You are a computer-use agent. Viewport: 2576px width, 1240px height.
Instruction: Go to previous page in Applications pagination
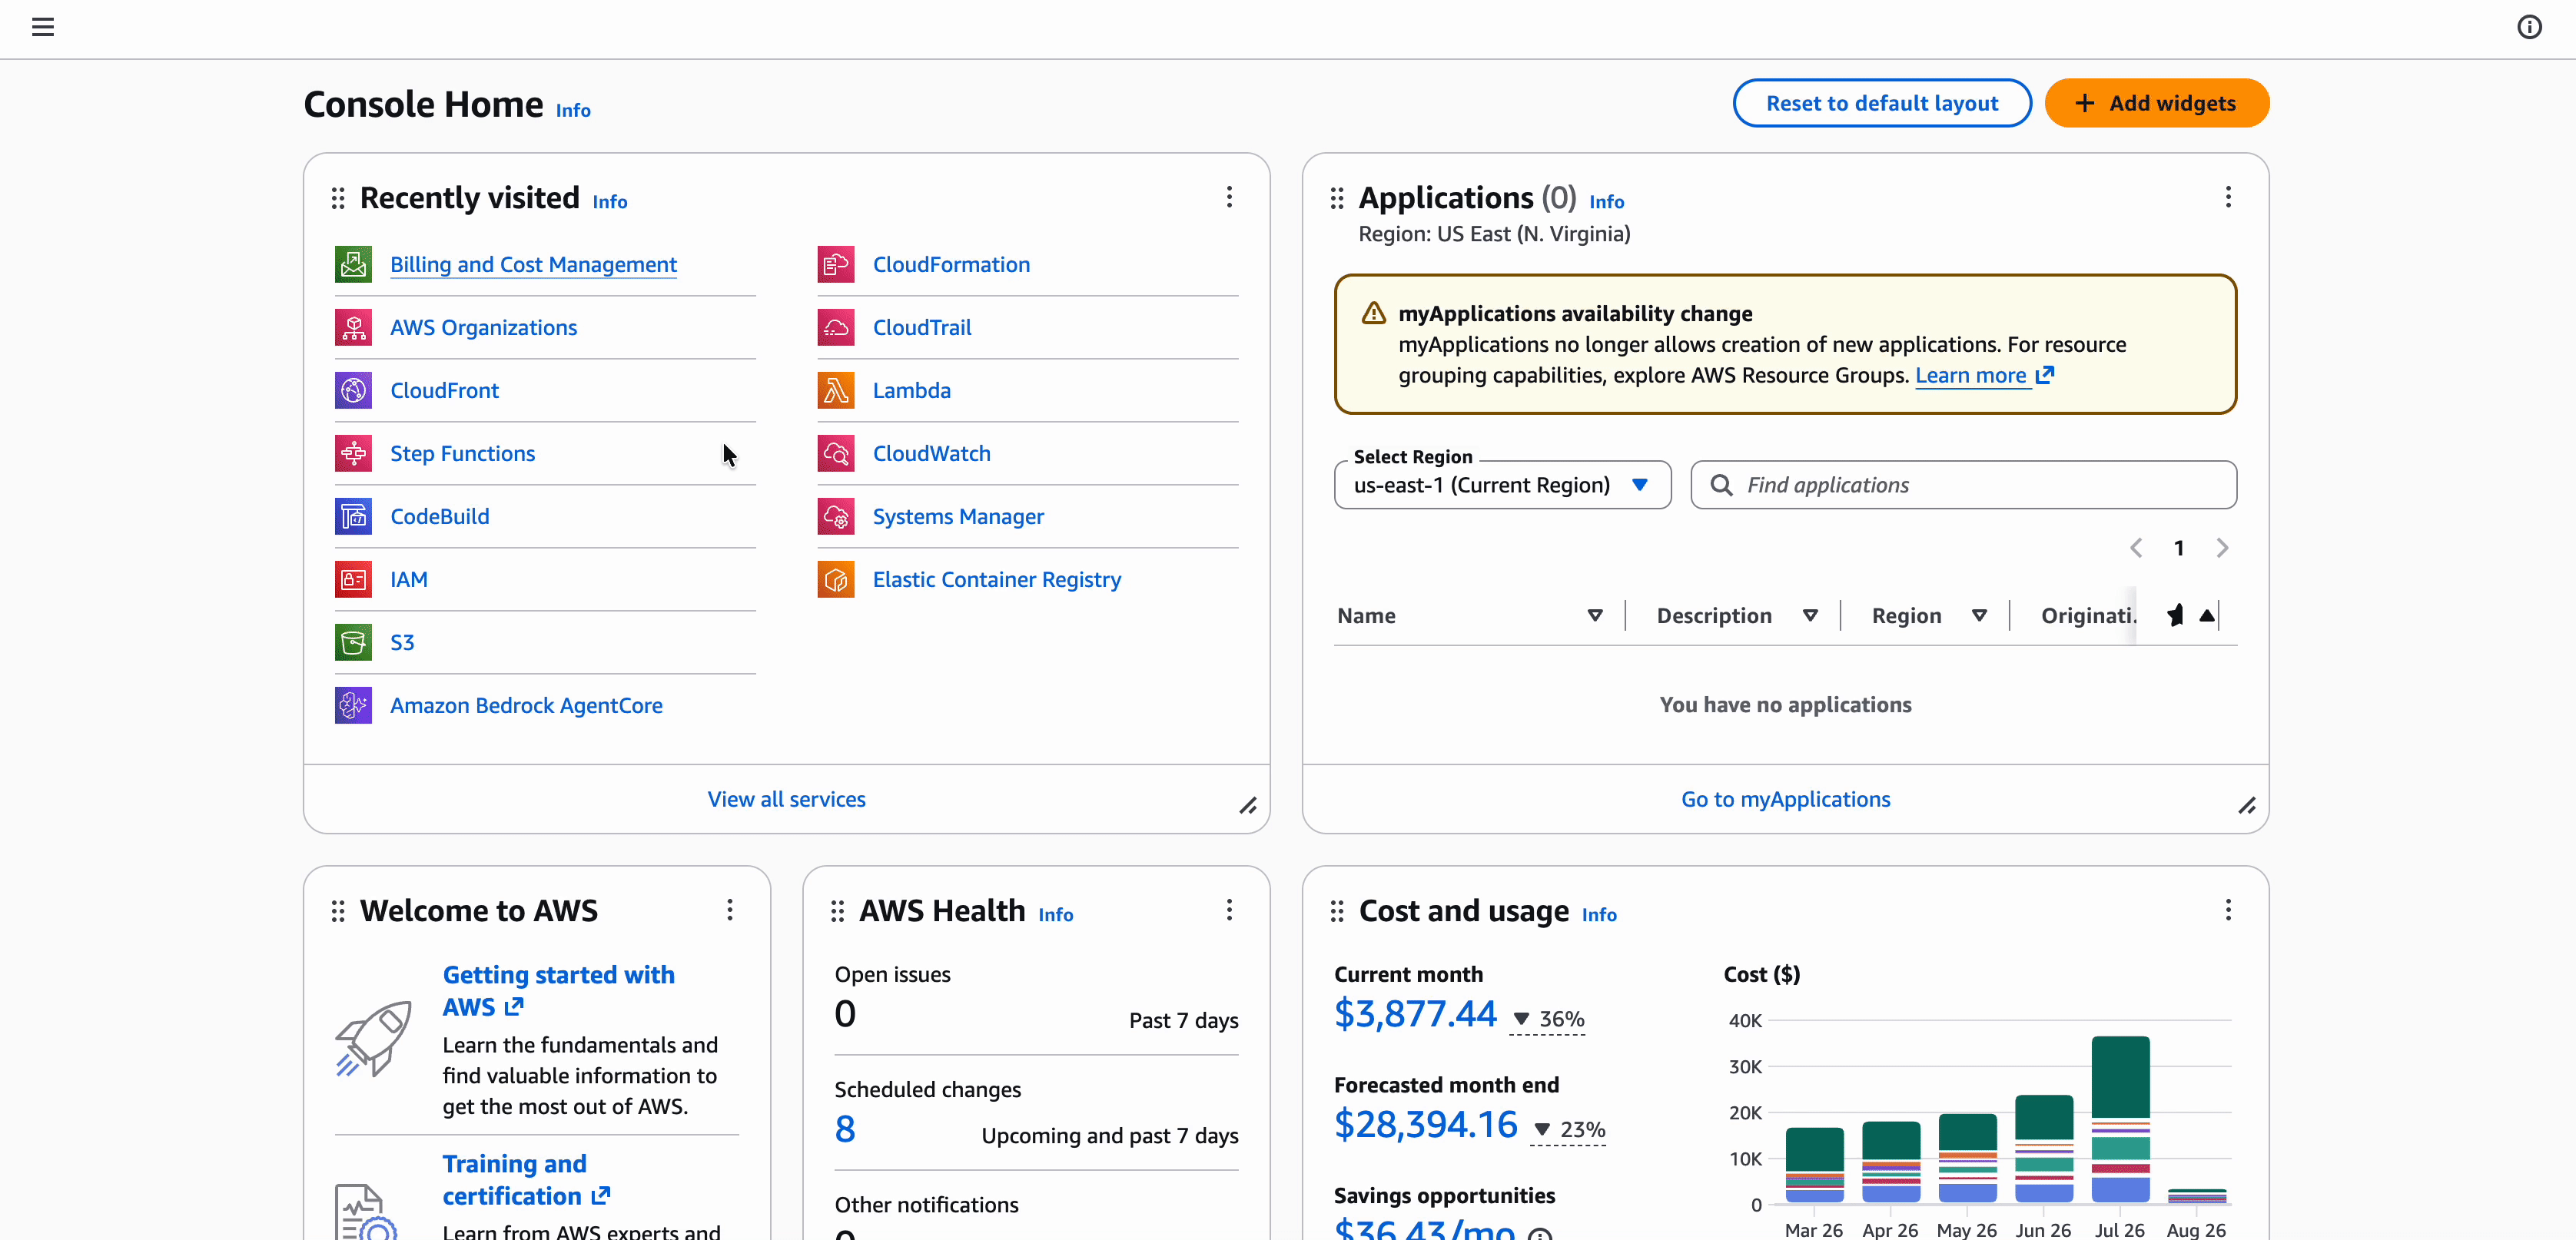(x=2136, y=548)
